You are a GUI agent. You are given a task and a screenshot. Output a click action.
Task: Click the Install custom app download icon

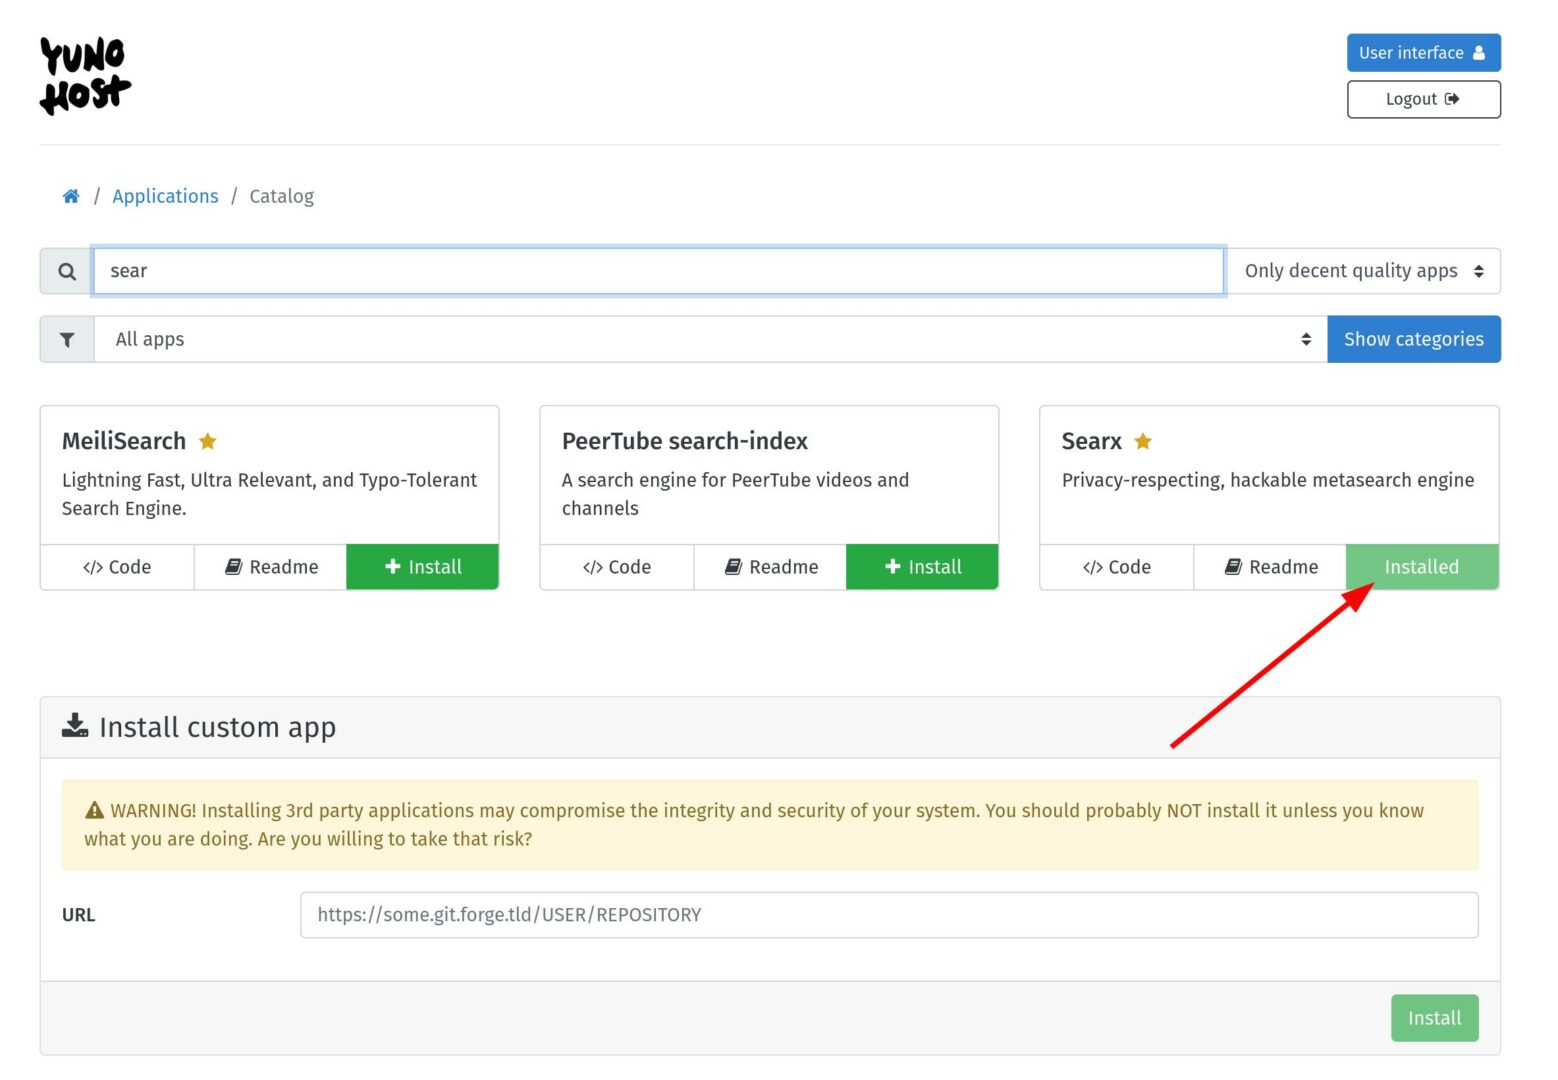(75, 726)
